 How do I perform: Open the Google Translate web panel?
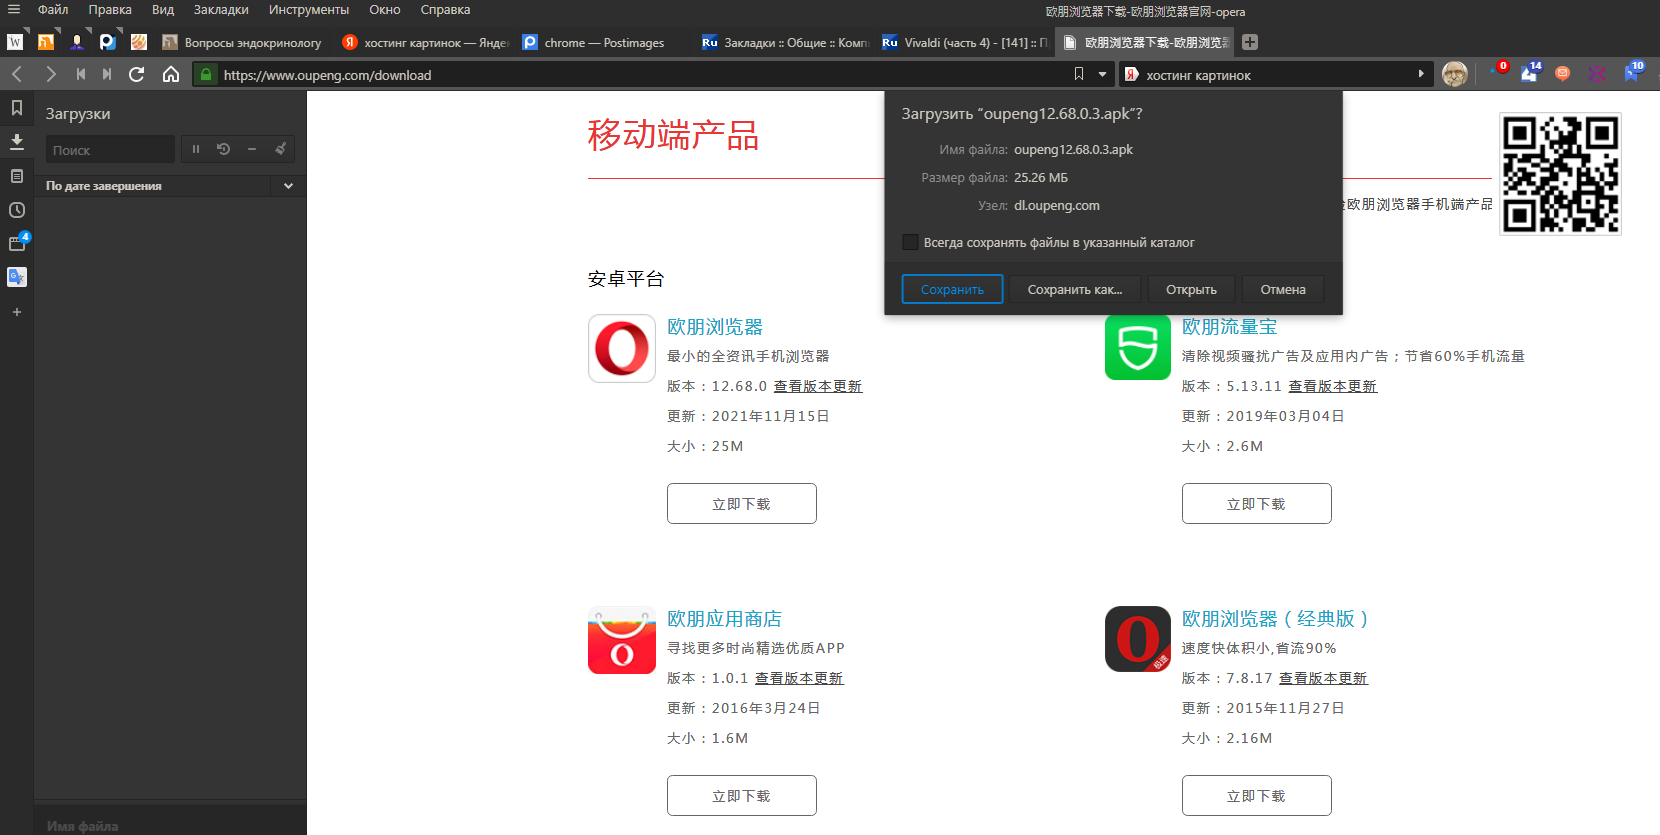tap(17, 277)
